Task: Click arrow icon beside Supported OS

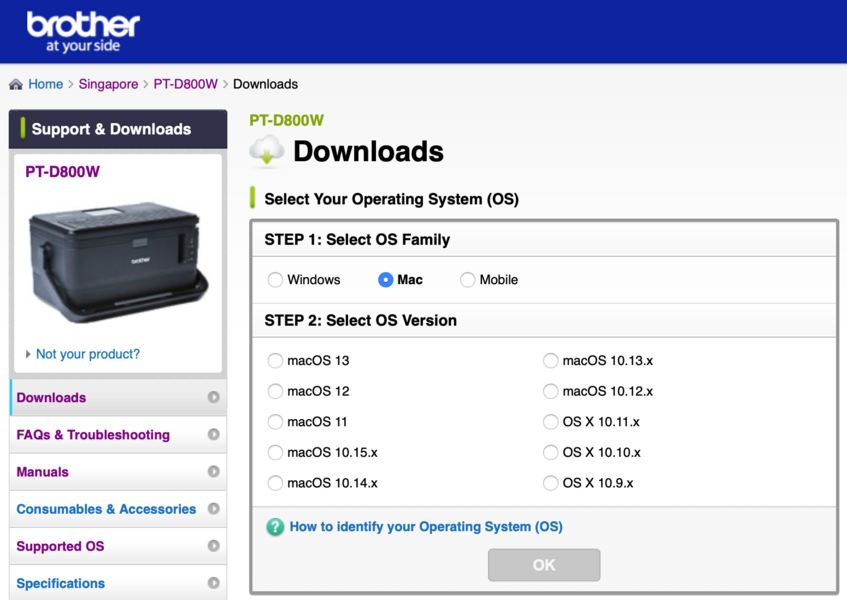Action: [213, 546]
